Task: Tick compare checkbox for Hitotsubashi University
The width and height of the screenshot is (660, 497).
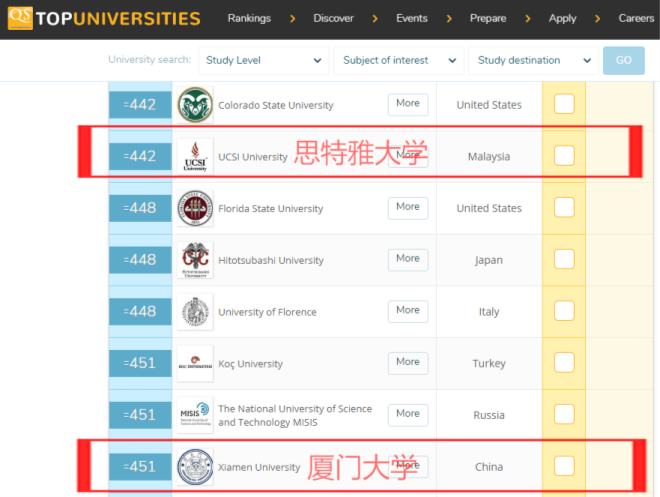Action: [564, 259]
